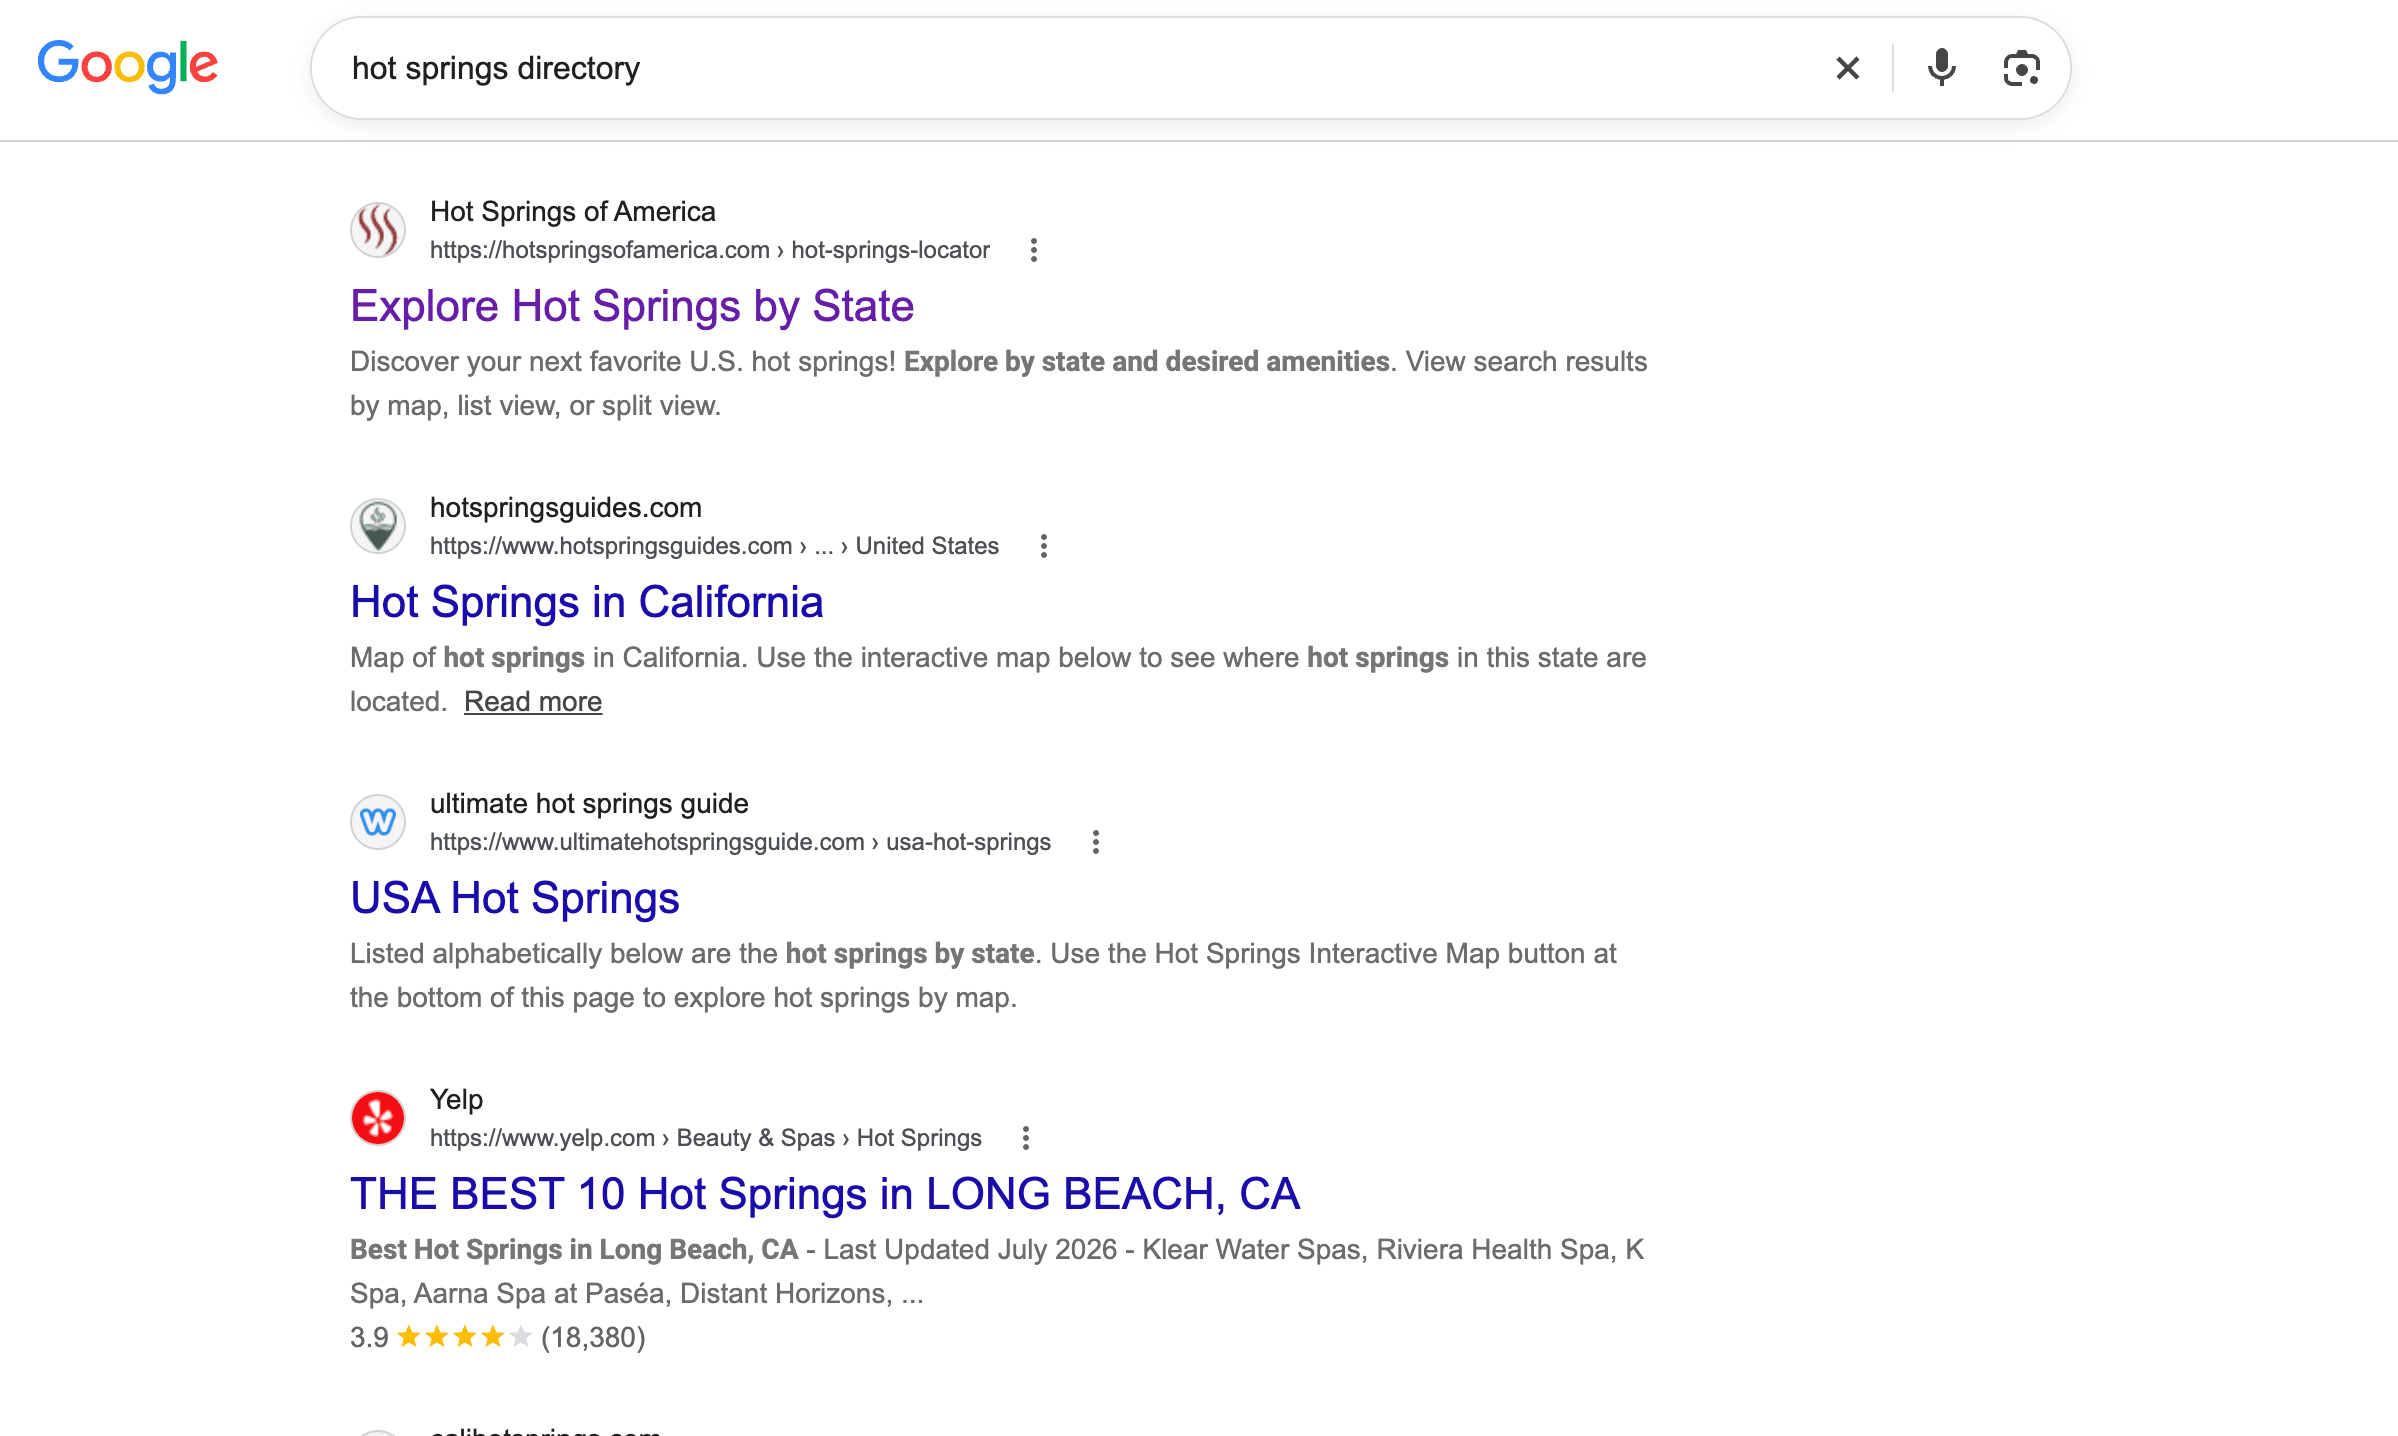The image size is (2398, 1436).
Task: Click the 3.9 star rating on the Yelp result
Action: pyautogui.click(x=498, y=1338)
